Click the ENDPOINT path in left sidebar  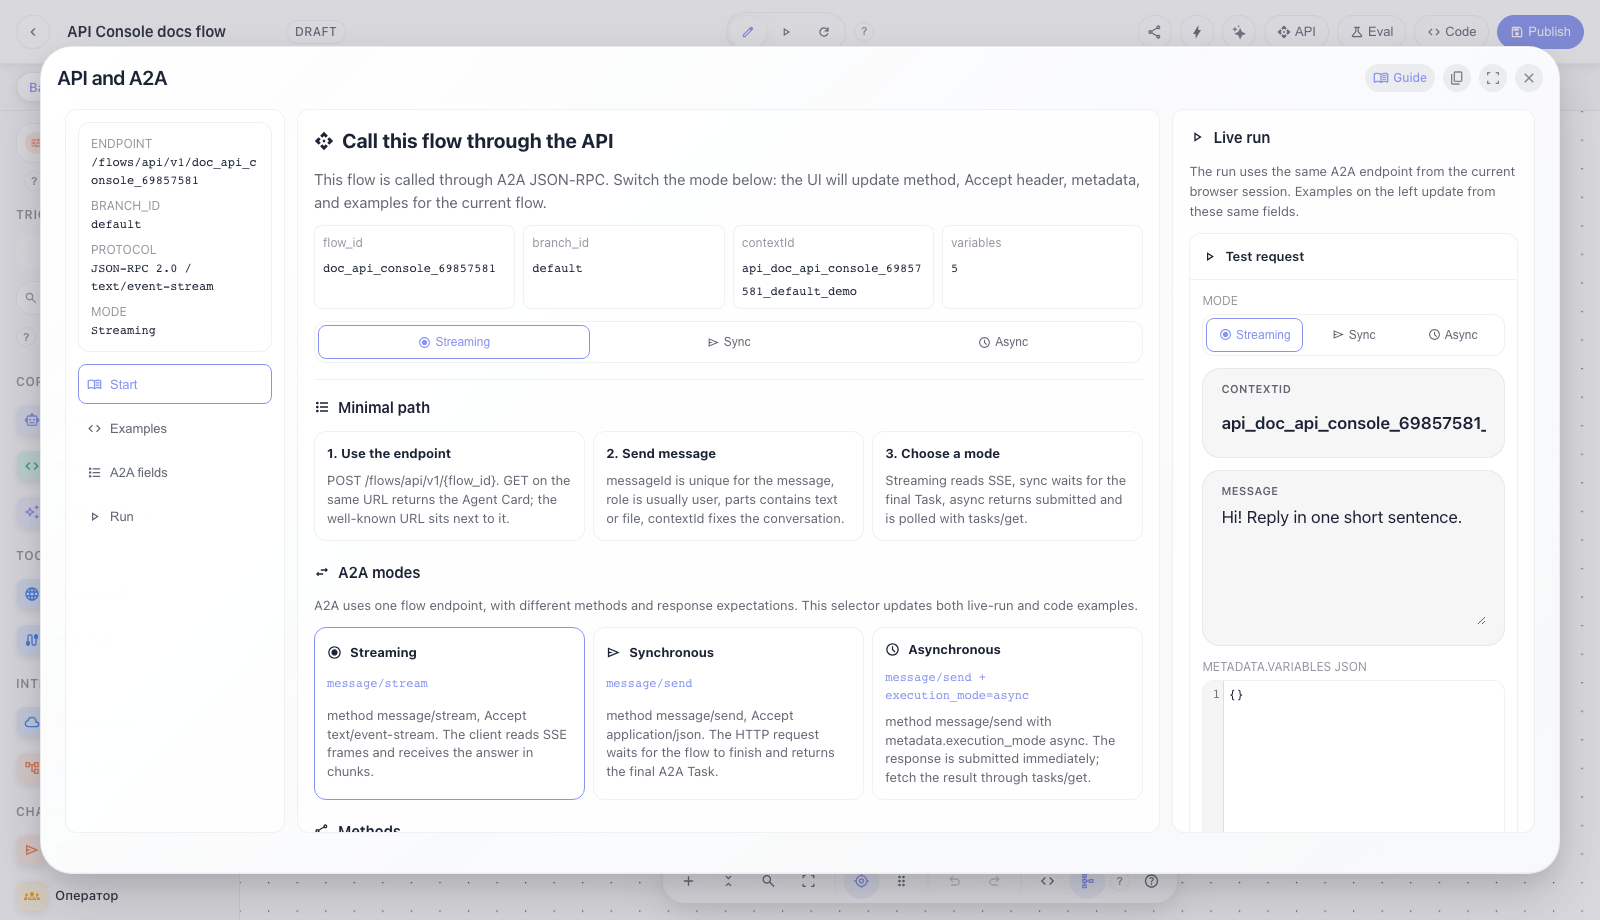tap(174, 171)
